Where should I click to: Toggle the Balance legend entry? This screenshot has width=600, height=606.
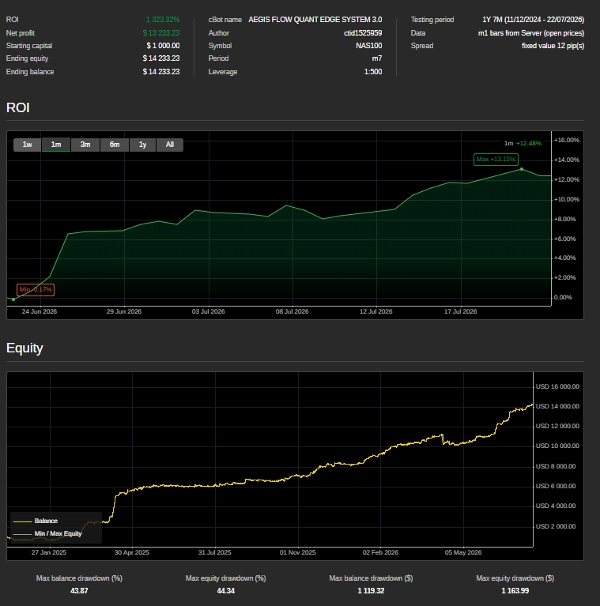click(36, 521)
